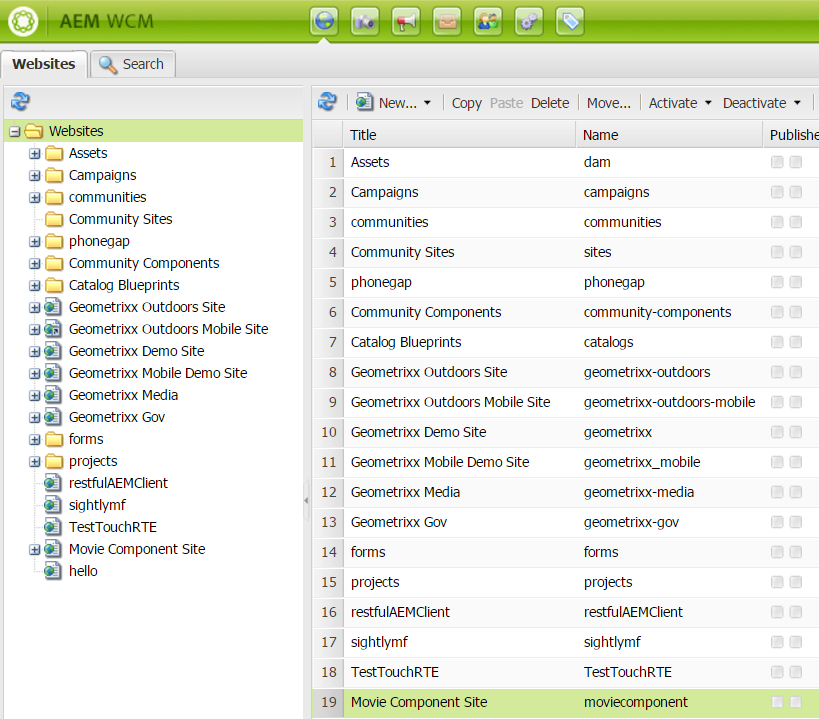Click the TestTouchRTE page icon in tree

point(52,527)
